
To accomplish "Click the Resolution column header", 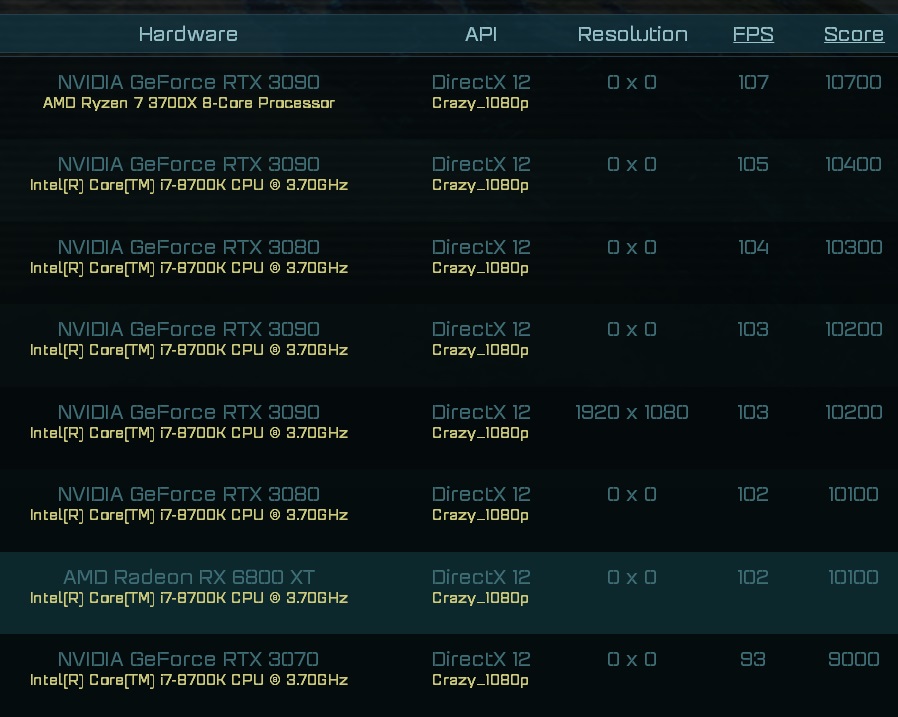I will tap(632, 34).
